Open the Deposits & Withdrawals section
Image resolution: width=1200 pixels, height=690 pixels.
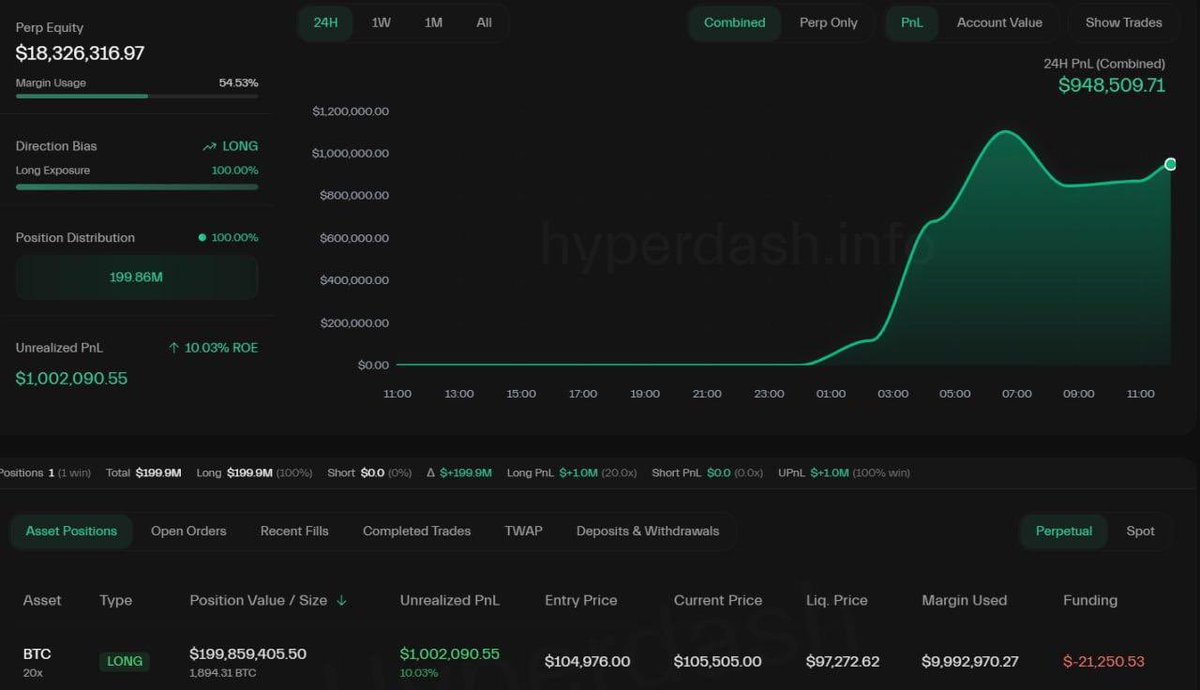pos(648,531)
